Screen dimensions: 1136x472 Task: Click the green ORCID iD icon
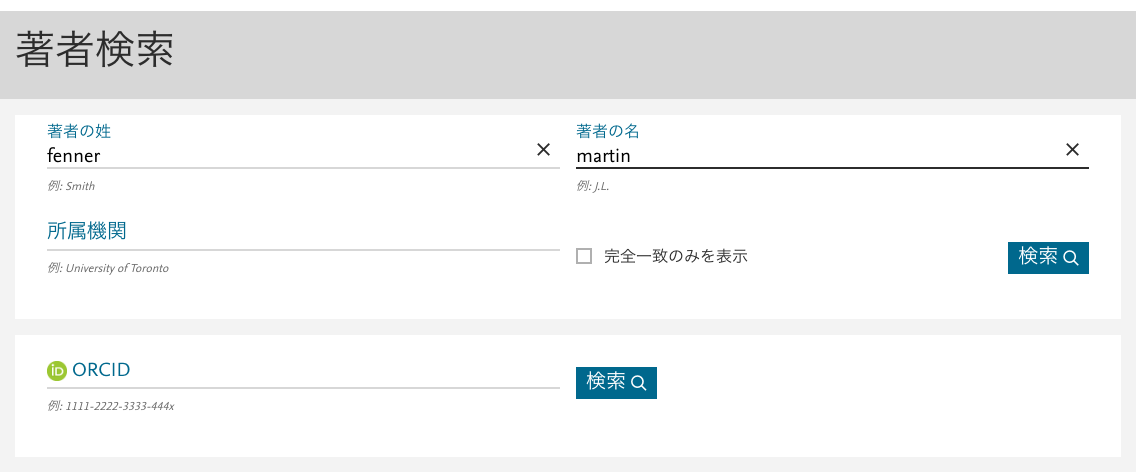[57, 370]
